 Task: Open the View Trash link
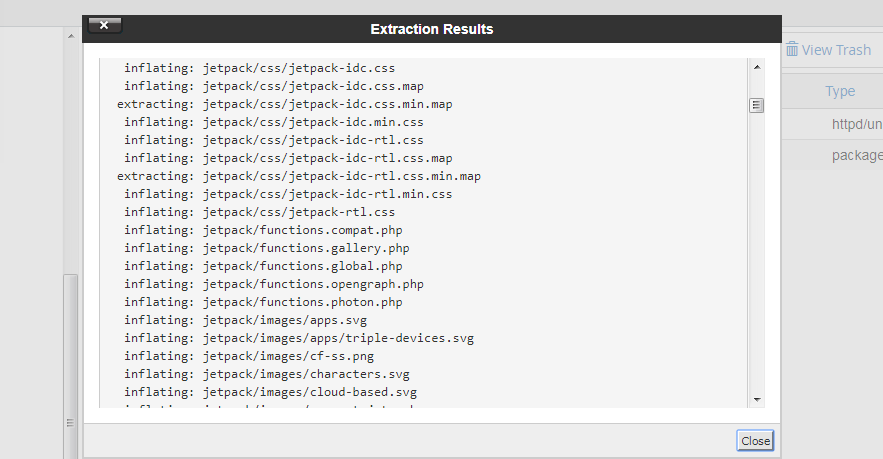point(836,50)
